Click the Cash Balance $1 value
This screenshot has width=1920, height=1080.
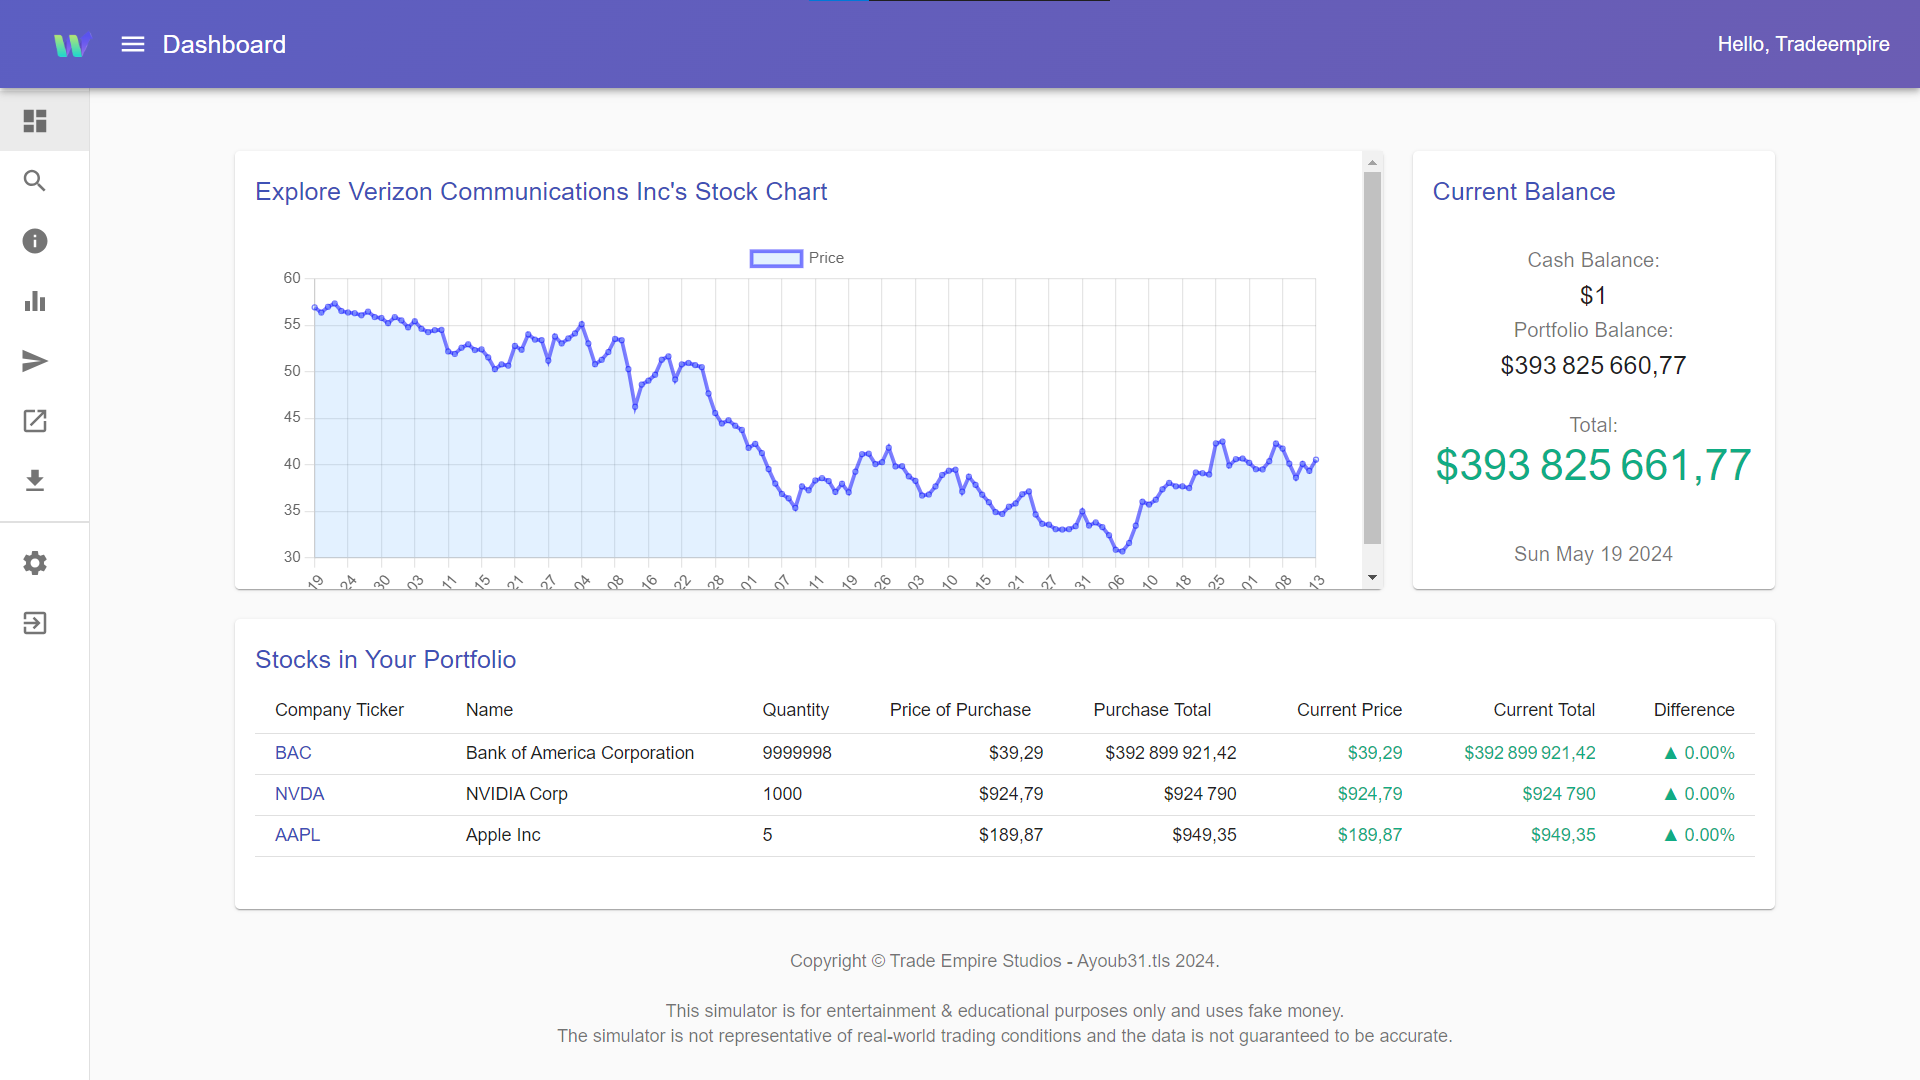point(1593,296)
